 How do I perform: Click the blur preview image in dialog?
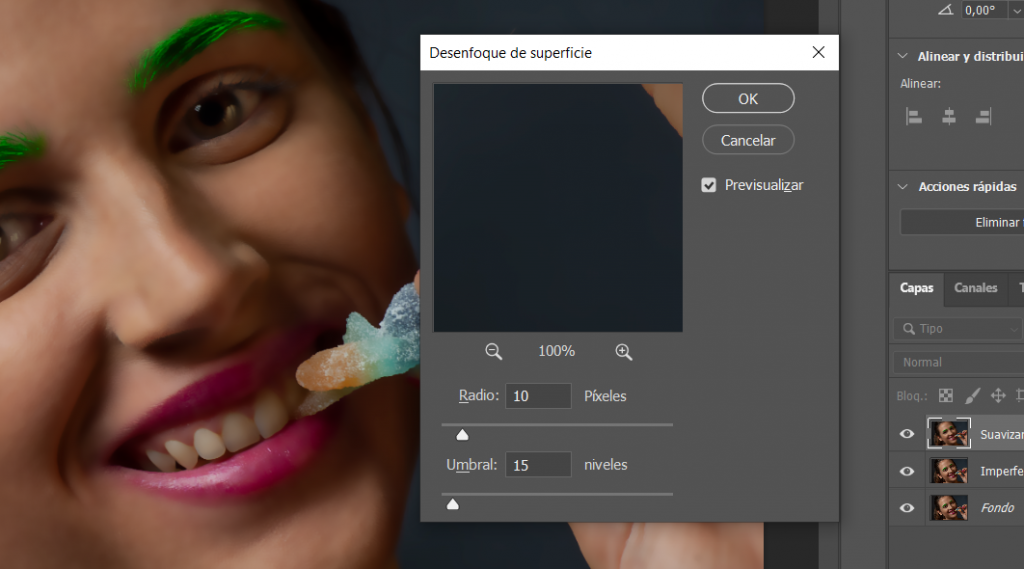558,208
